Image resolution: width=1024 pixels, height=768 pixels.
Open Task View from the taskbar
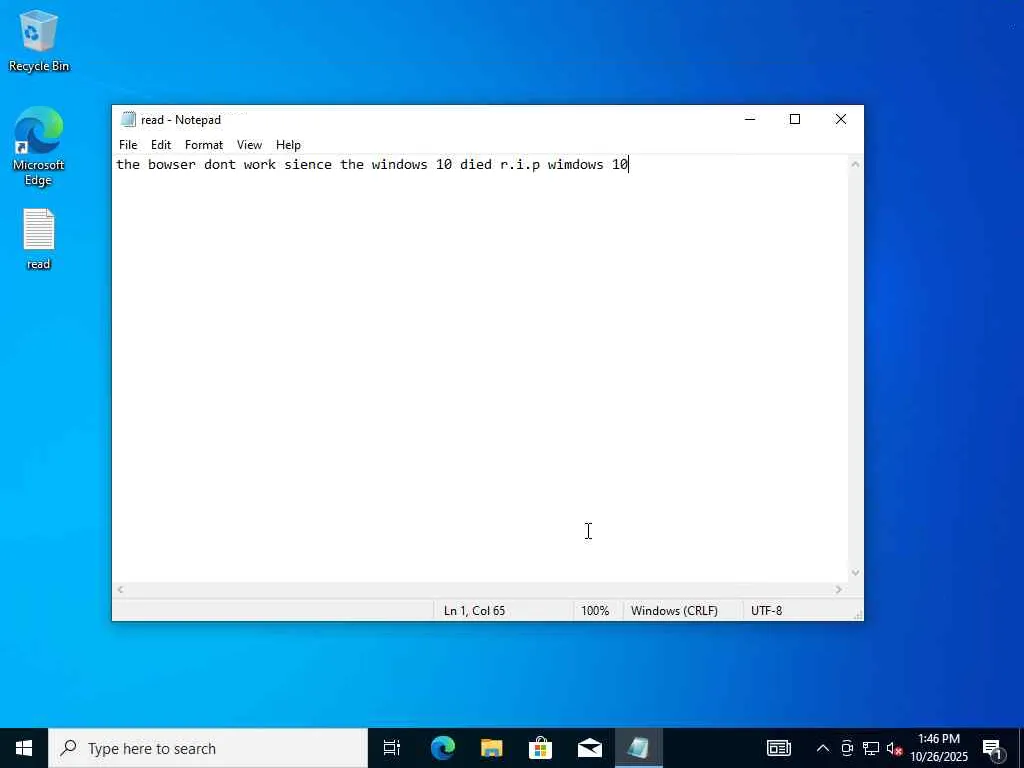392,748
